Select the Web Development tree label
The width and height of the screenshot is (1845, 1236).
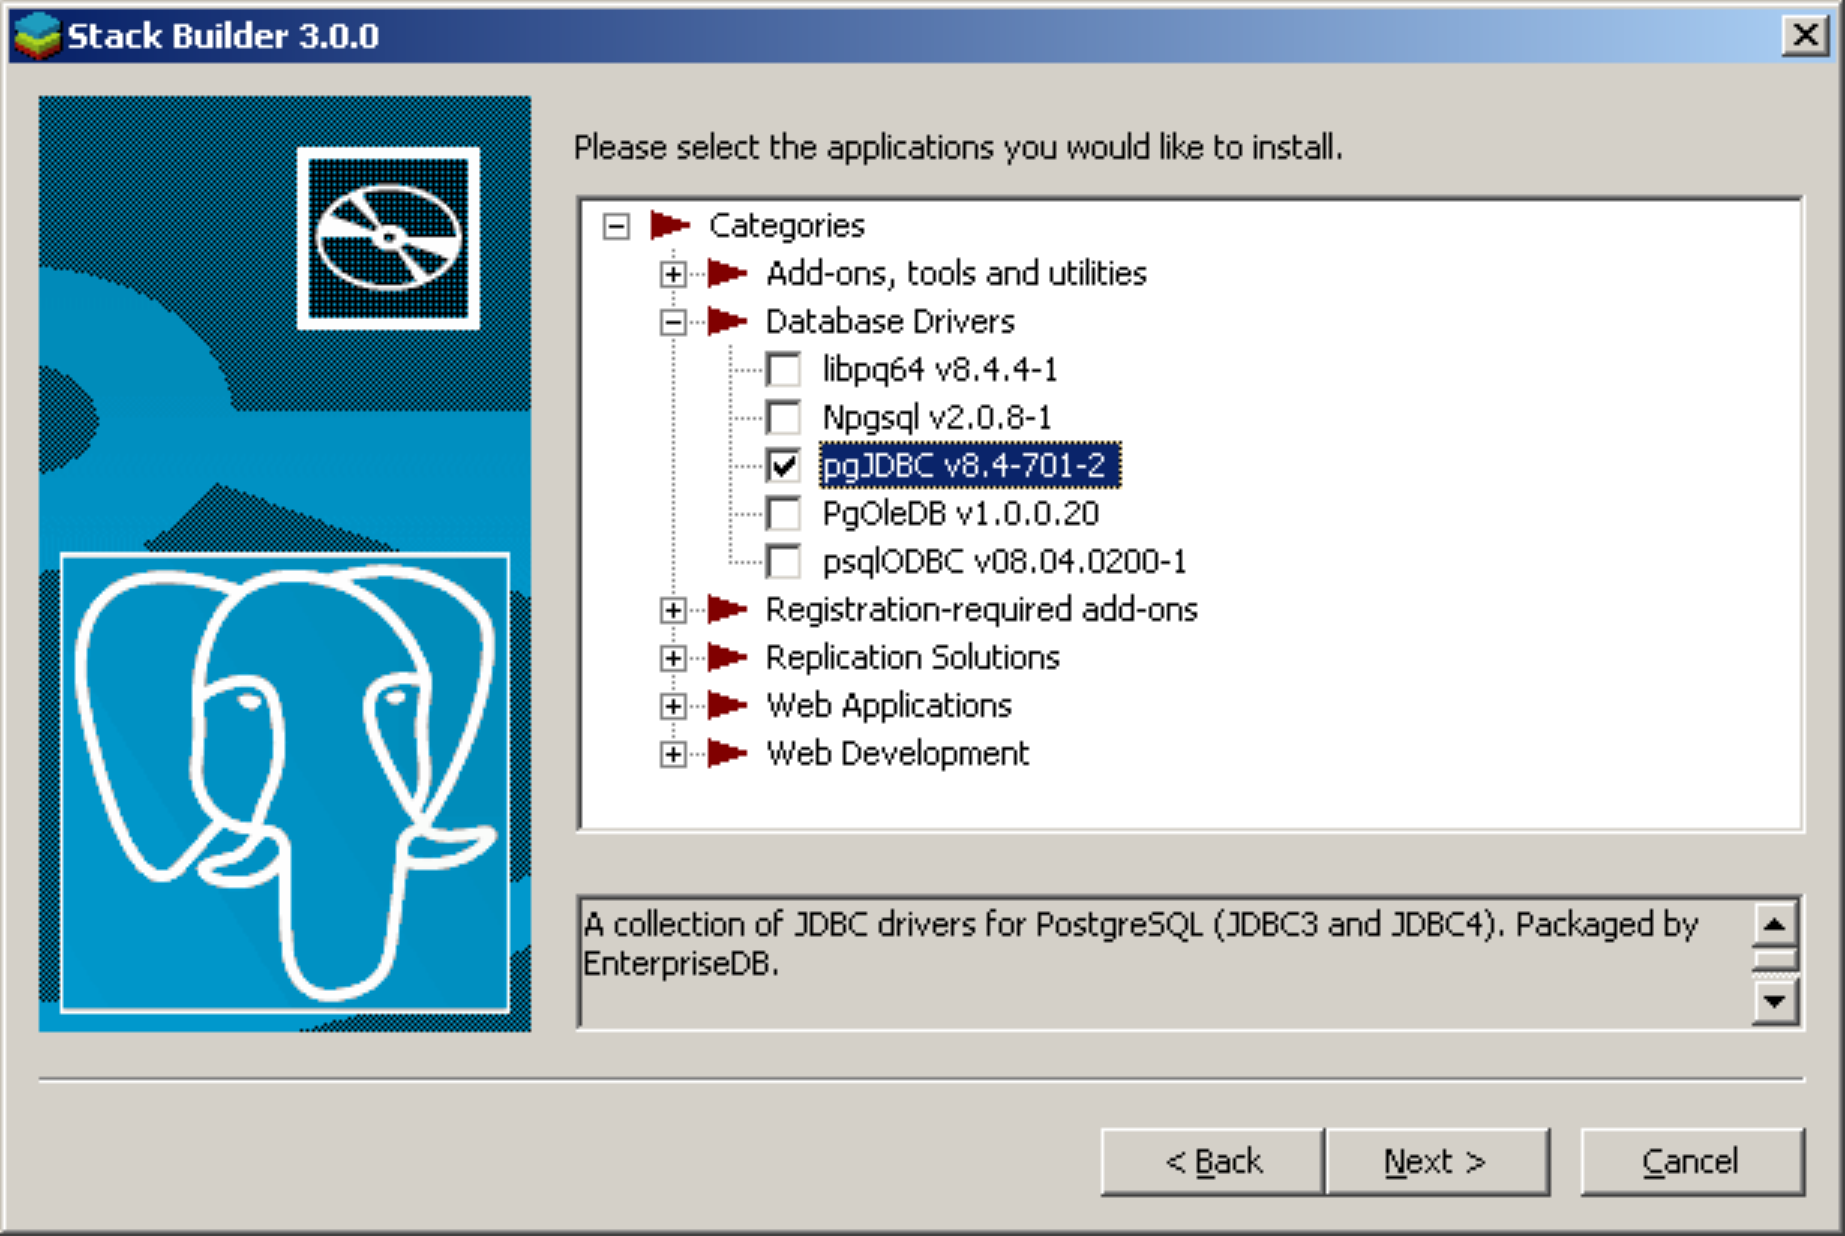(897, 753)
